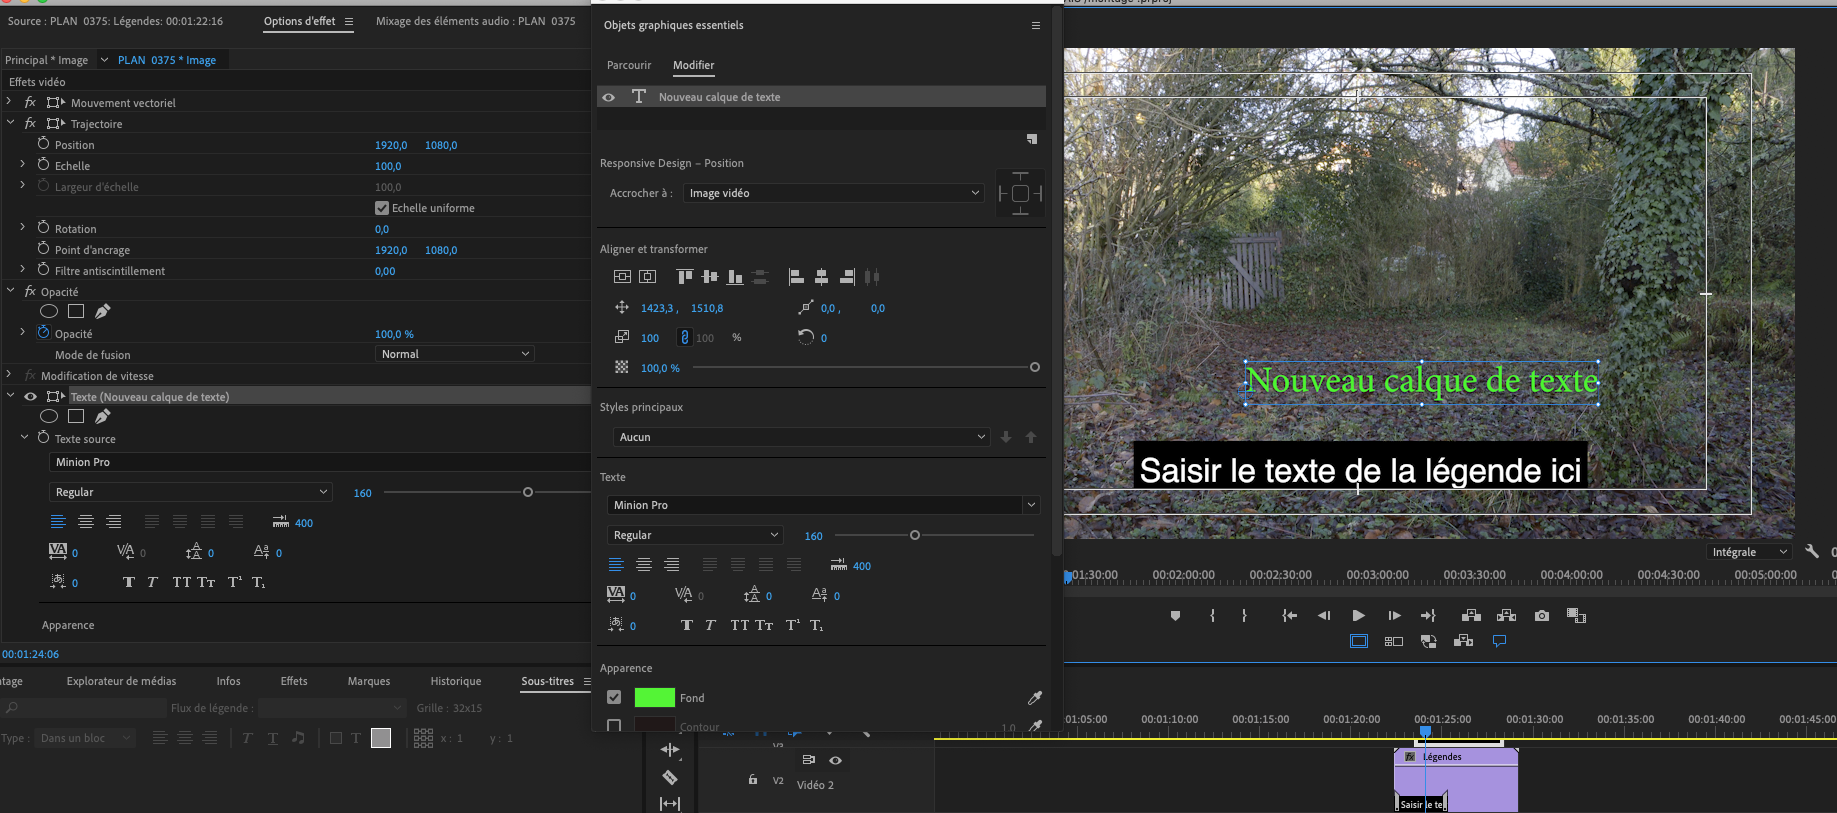The image size is (1837, 813).
Task: Select center text alignment in Essential Graphics
Action: tap(644, 565)
